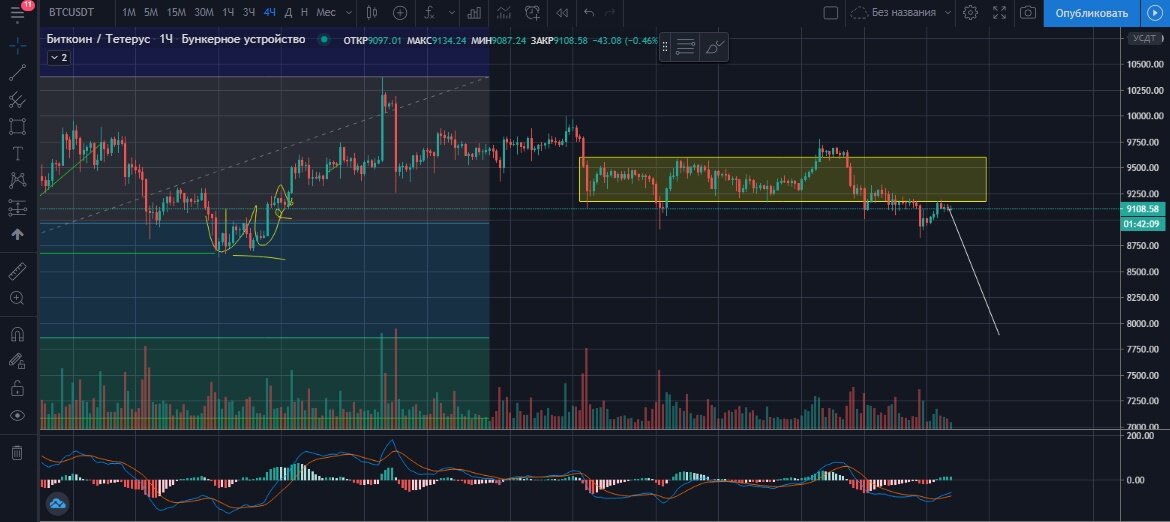Undo the last chart action
Image resolution: width=1170 pixels, height=522 pixels.
[589, 13]
